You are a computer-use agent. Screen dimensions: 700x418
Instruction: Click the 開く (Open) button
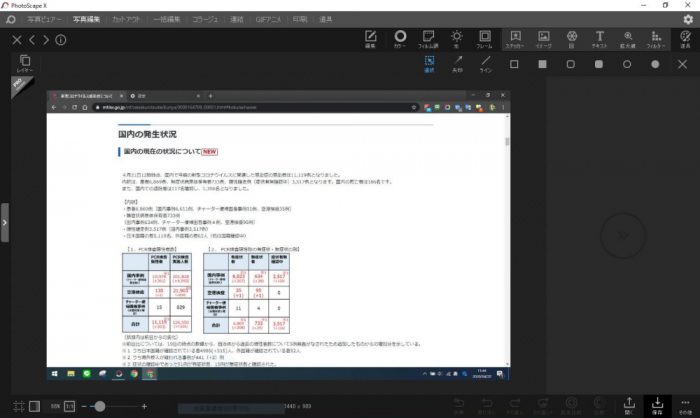pyautogui.click(x=629, y=405)
